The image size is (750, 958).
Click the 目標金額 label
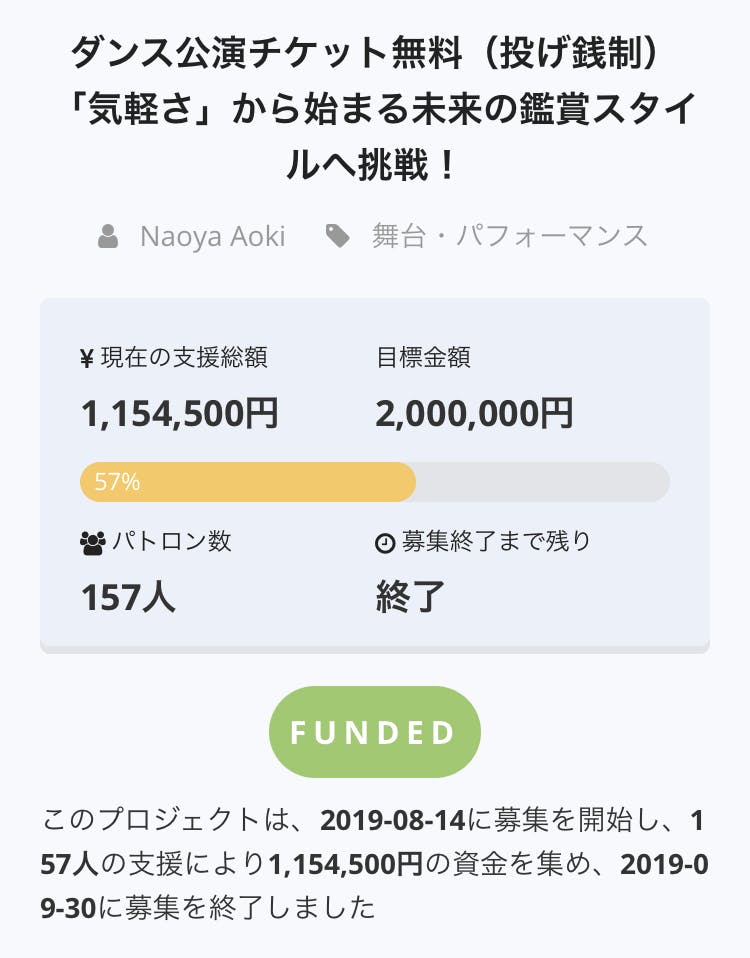pyautogui.click(x=423, y=358)
